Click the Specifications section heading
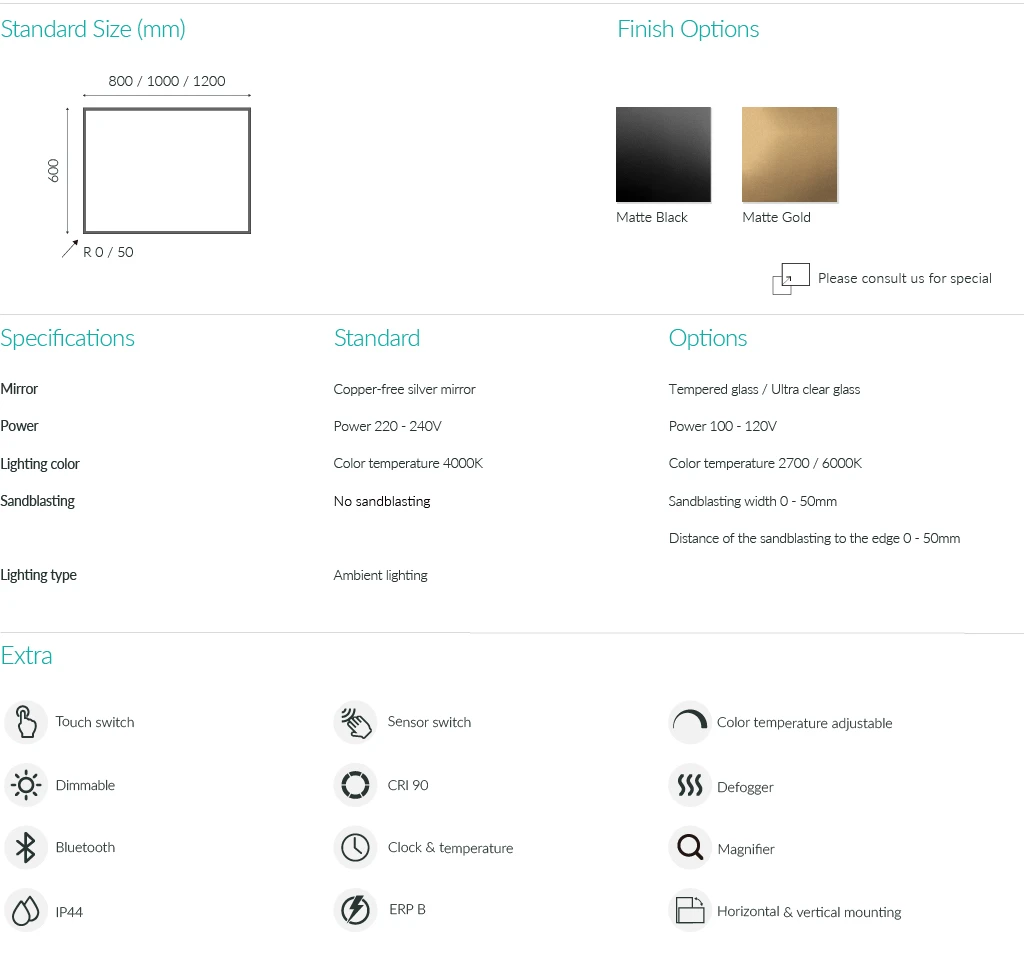This screenshot has width=1024, height=971. pyautogui.click(x=68, y=338)
